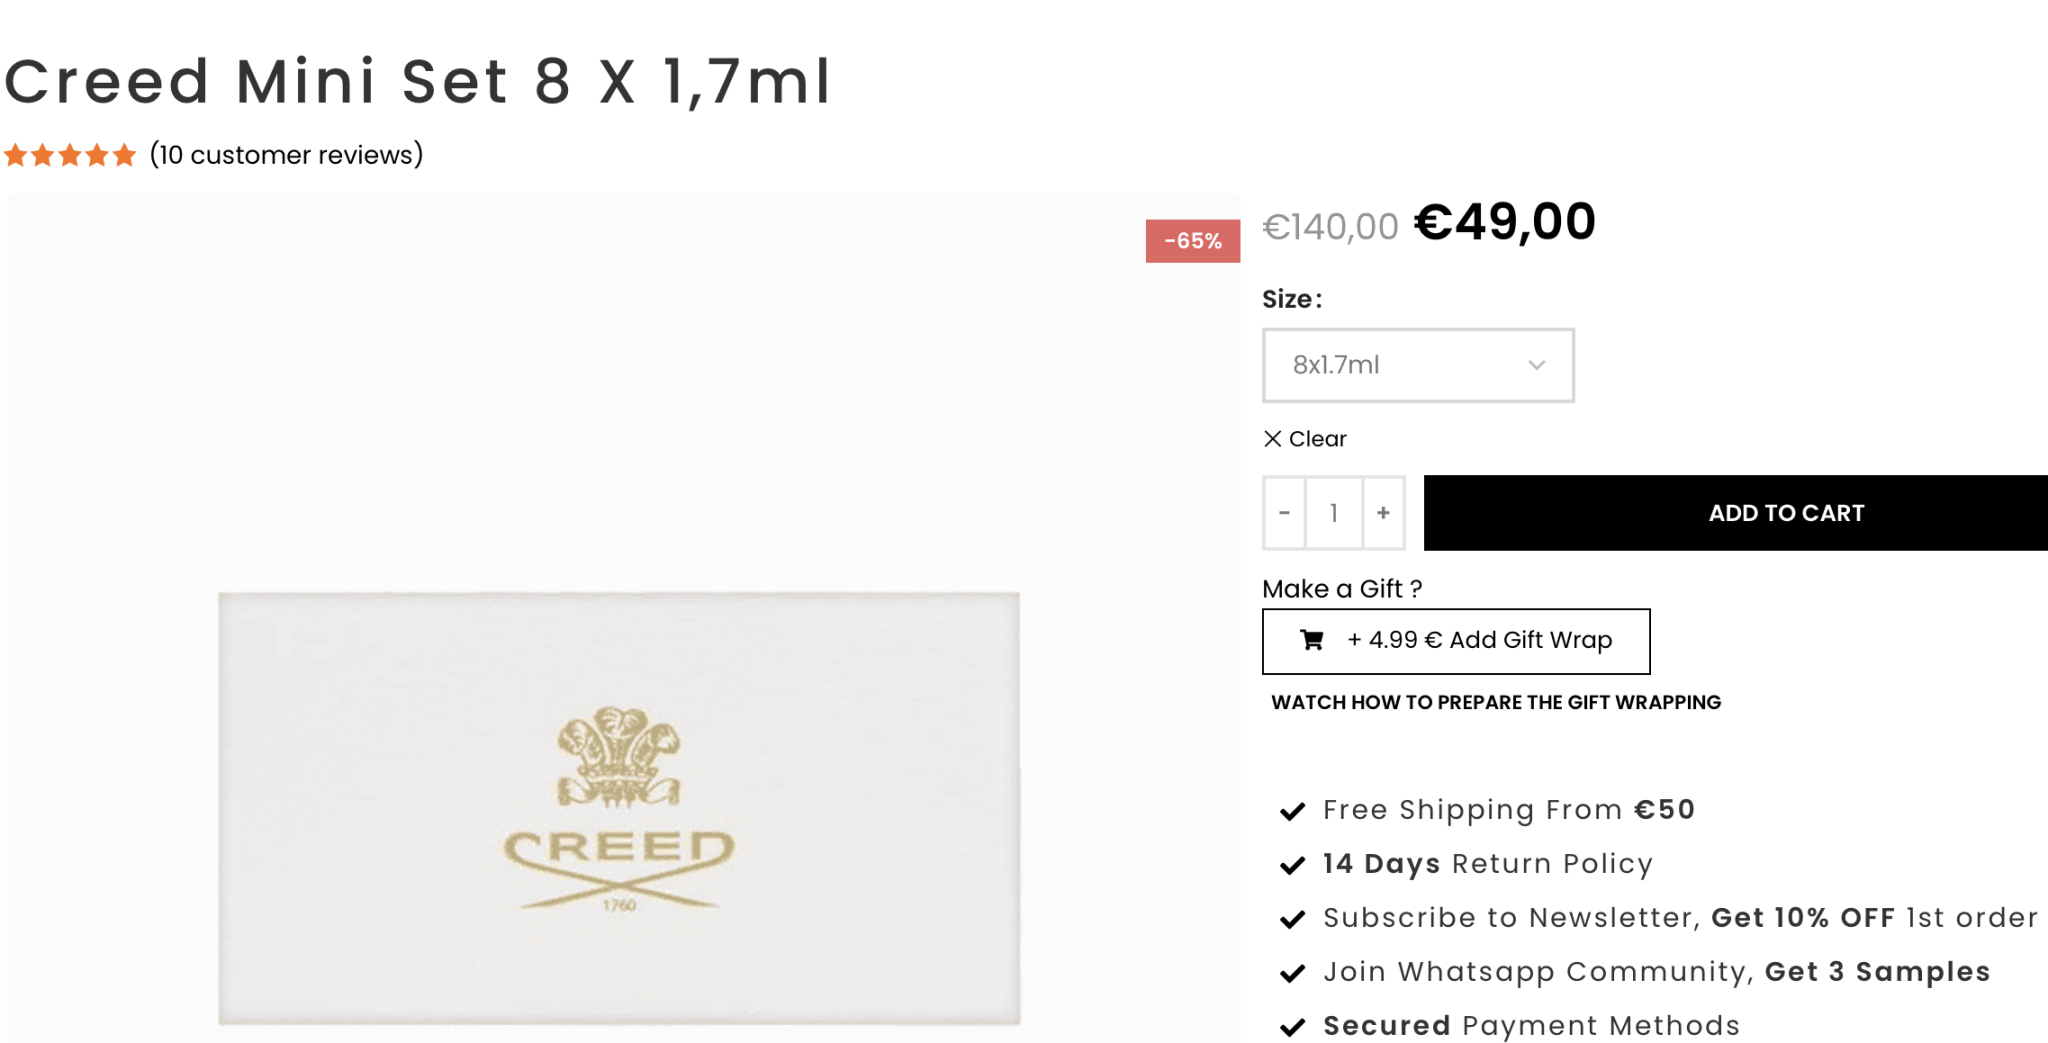The height and width of the screenshot is (1043, 2048).
Task: Click the Whatsapp Community checkmark icon
Action: click(1293, 973)
